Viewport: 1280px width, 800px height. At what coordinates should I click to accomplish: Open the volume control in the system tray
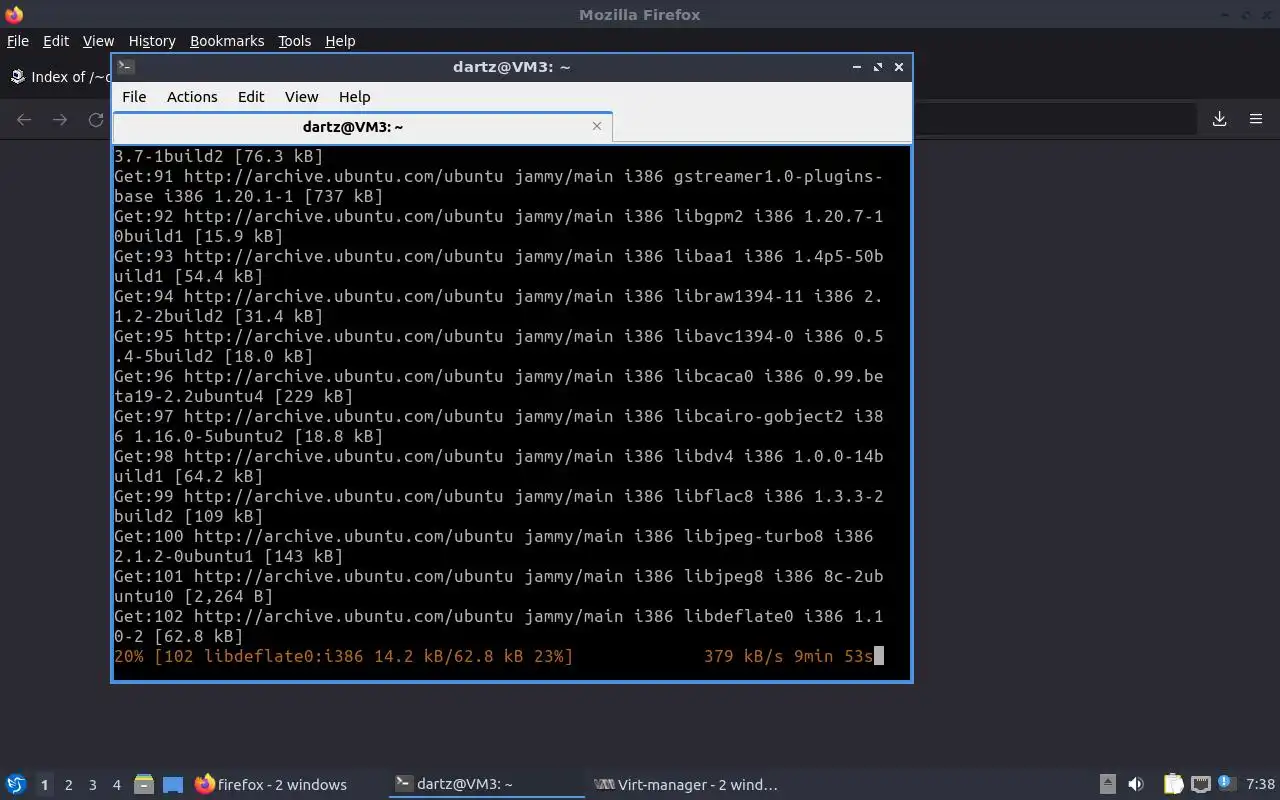pos(1135,784)
